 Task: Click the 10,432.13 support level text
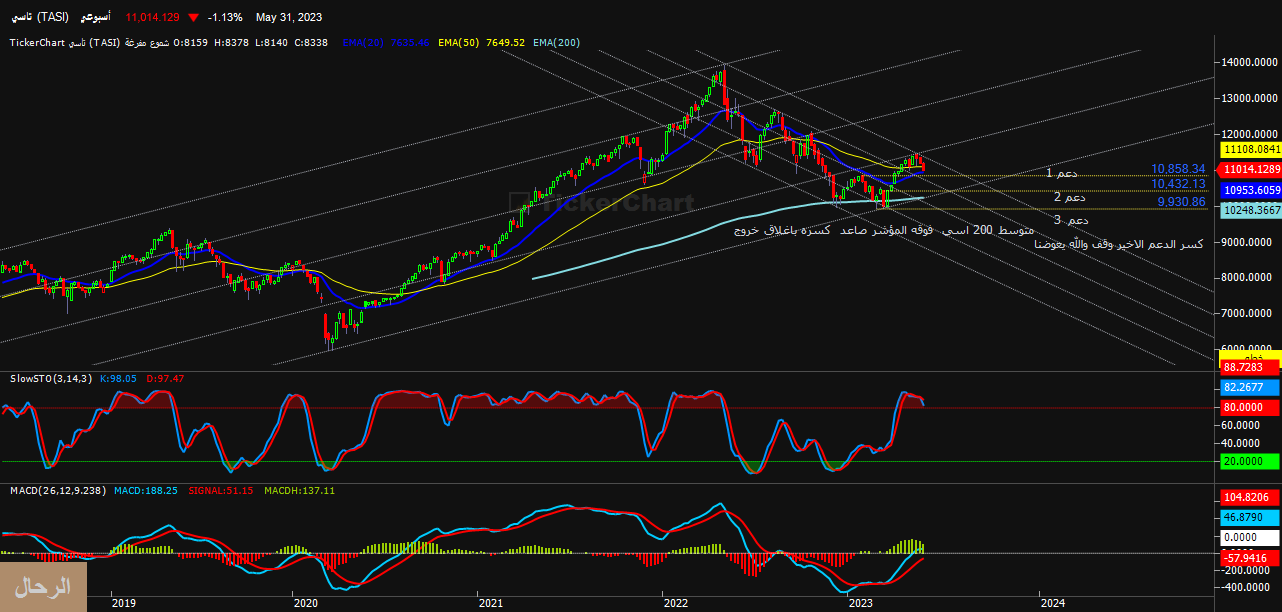coord(1178,184)
